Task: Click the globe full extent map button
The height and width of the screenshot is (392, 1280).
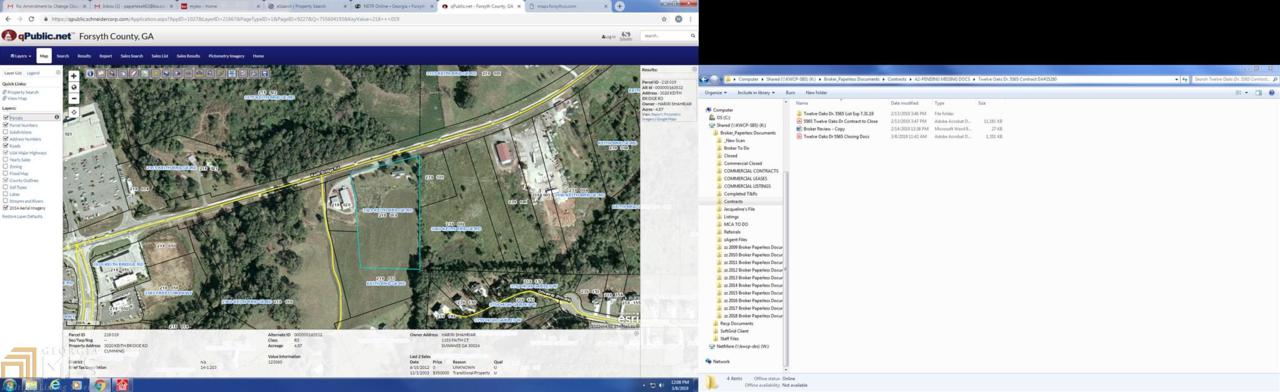Action: coord(73,88)
